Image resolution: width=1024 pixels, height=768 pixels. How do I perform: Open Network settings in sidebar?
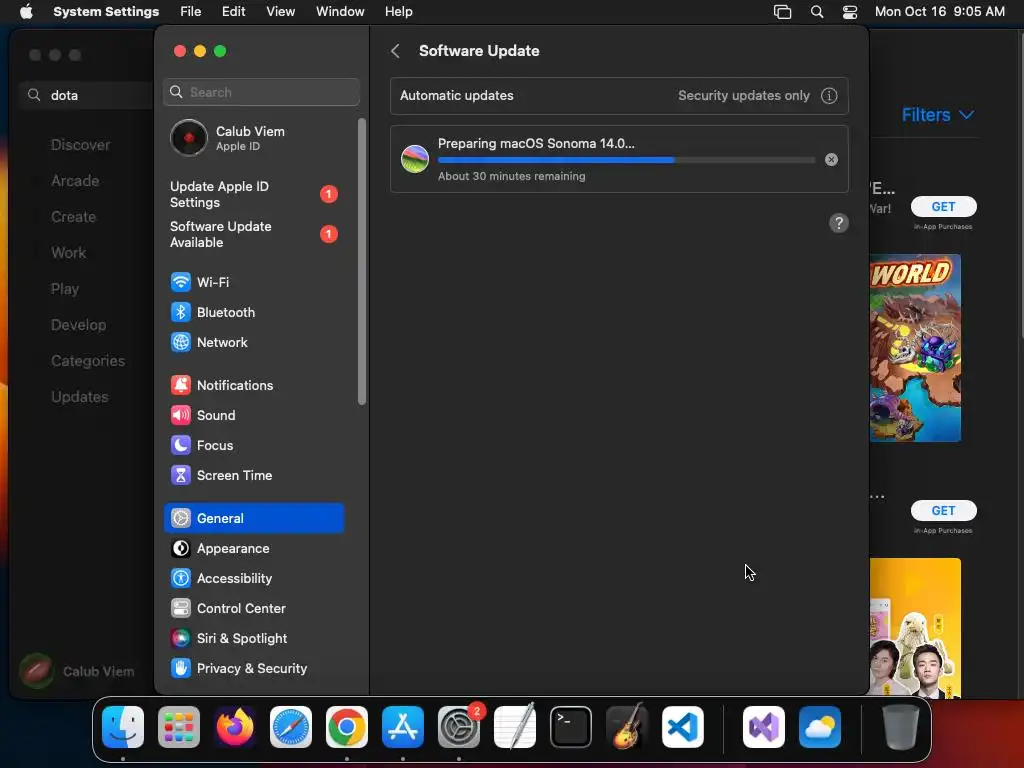point(254,342)
